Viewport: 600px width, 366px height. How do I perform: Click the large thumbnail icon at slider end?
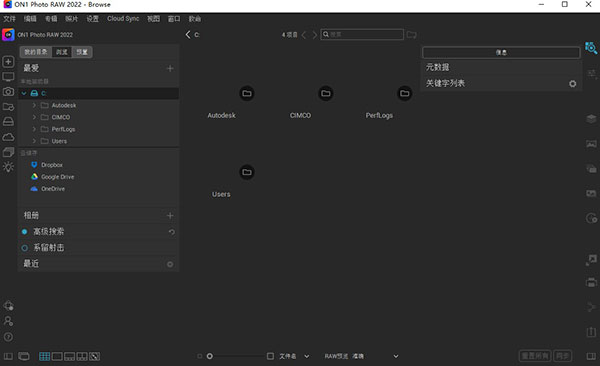pyautogui.click(x=270, y=356)
